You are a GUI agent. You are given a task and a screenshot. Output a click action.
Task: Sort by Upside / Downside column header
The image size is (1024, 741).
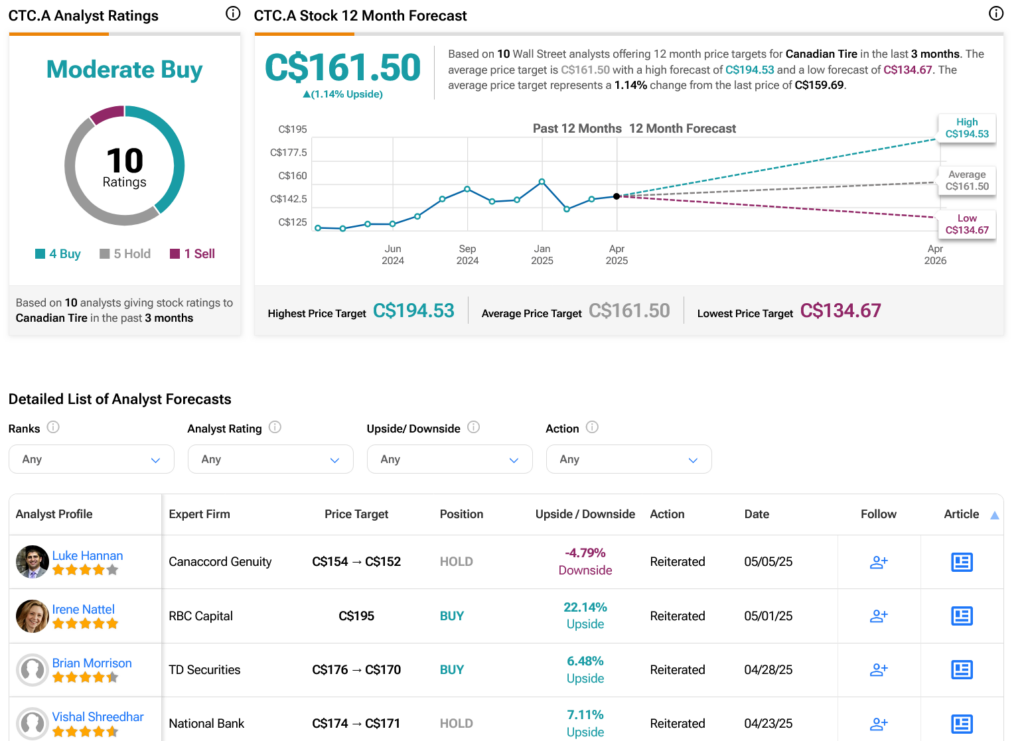pos(584,514)
